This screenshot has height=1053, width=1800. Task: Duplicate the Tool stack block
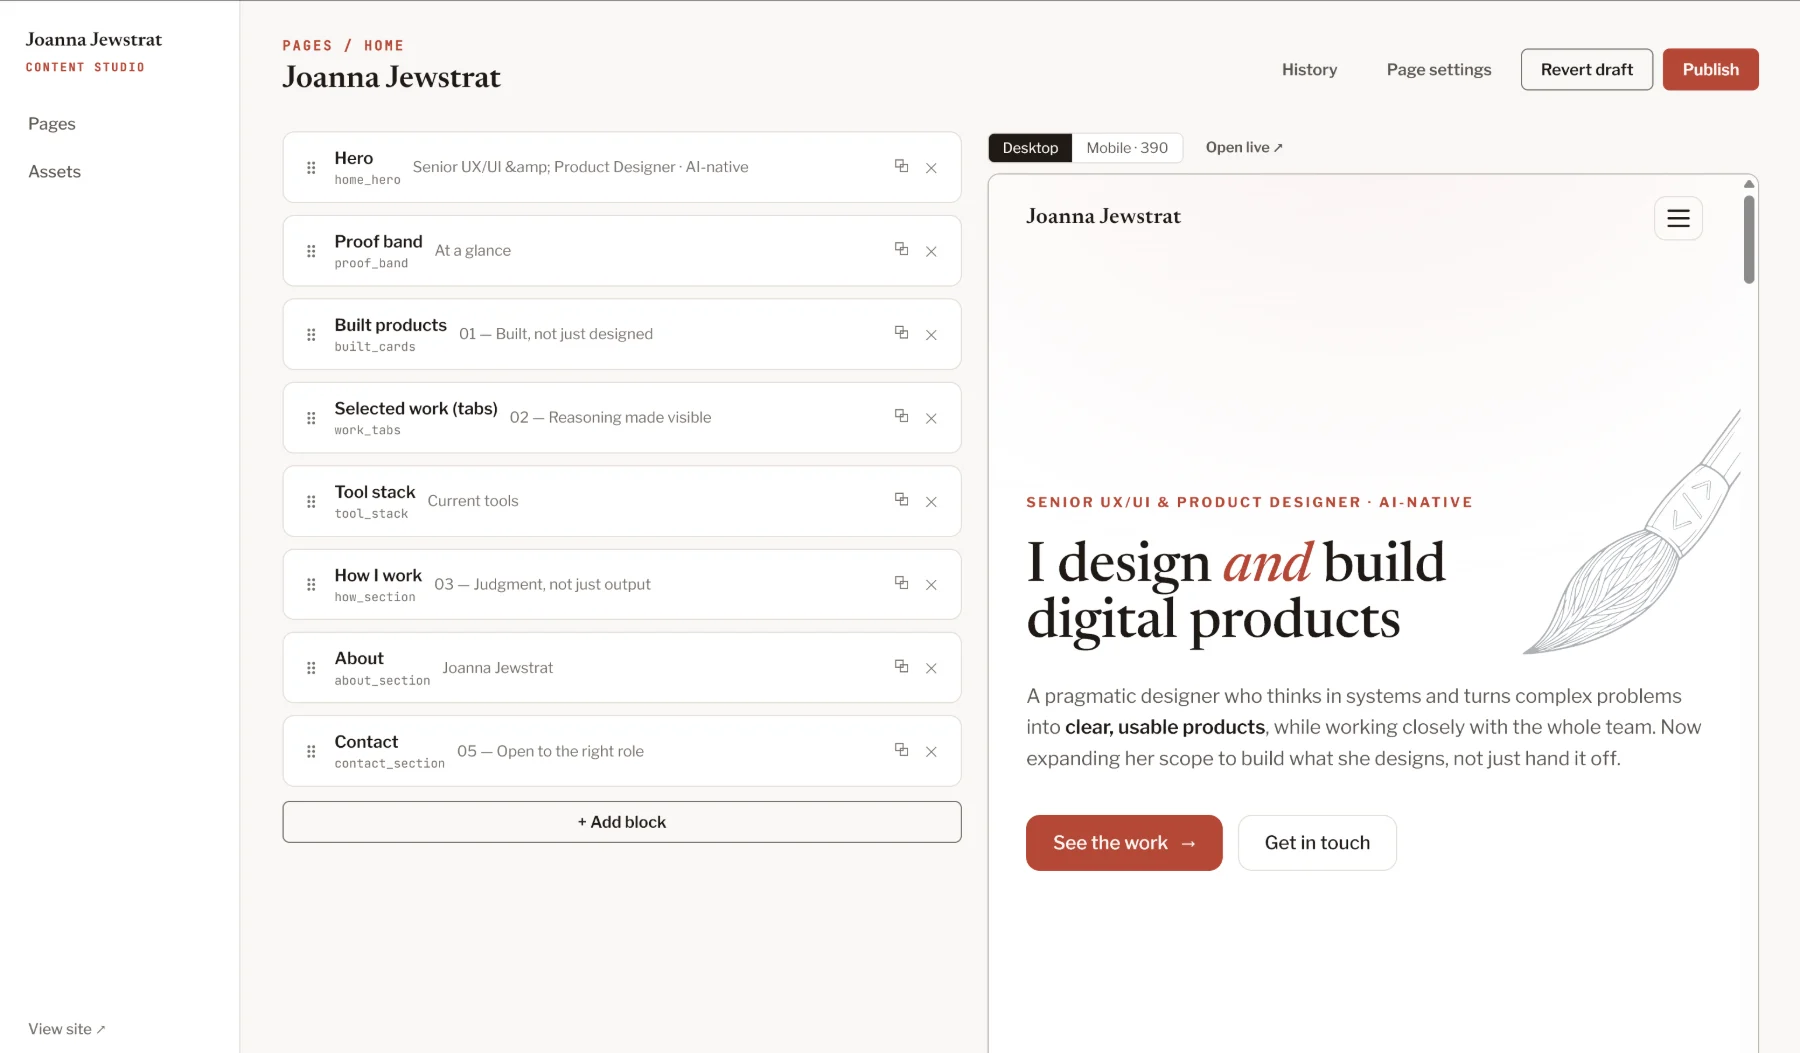coord(901,499)
